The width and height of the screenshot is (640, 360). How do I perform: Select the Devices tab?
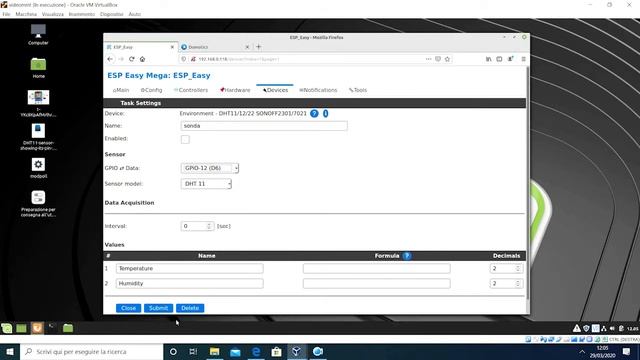coord(275,90)
